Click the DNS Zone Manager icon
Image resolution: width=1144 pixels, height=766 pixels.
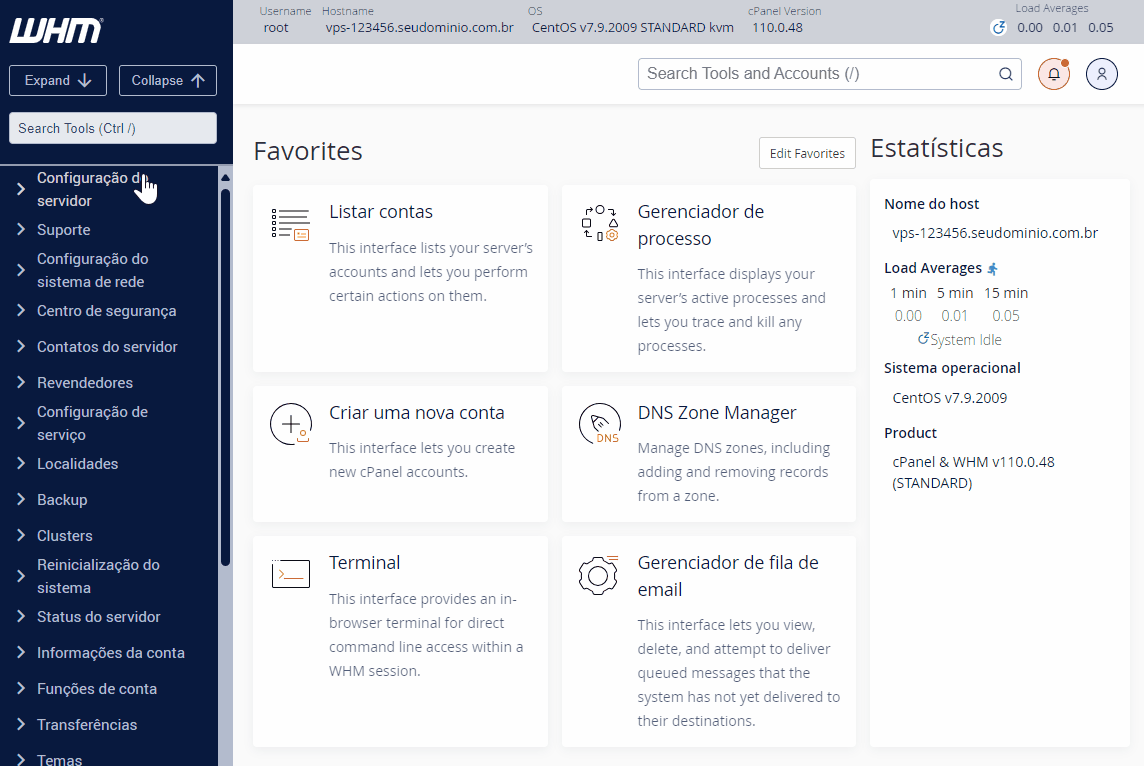[600, 424]
